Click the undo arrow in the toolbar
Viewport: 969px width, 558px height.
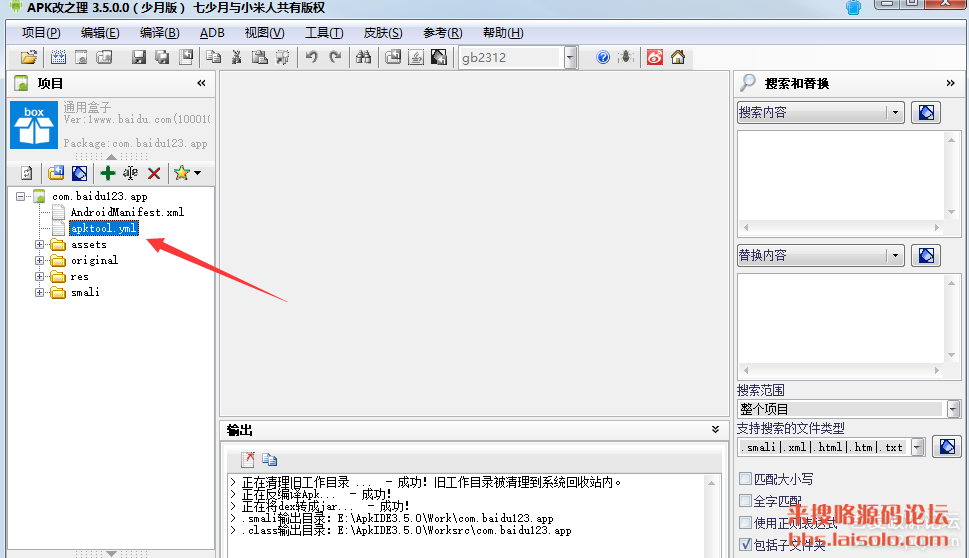[312, 57]
